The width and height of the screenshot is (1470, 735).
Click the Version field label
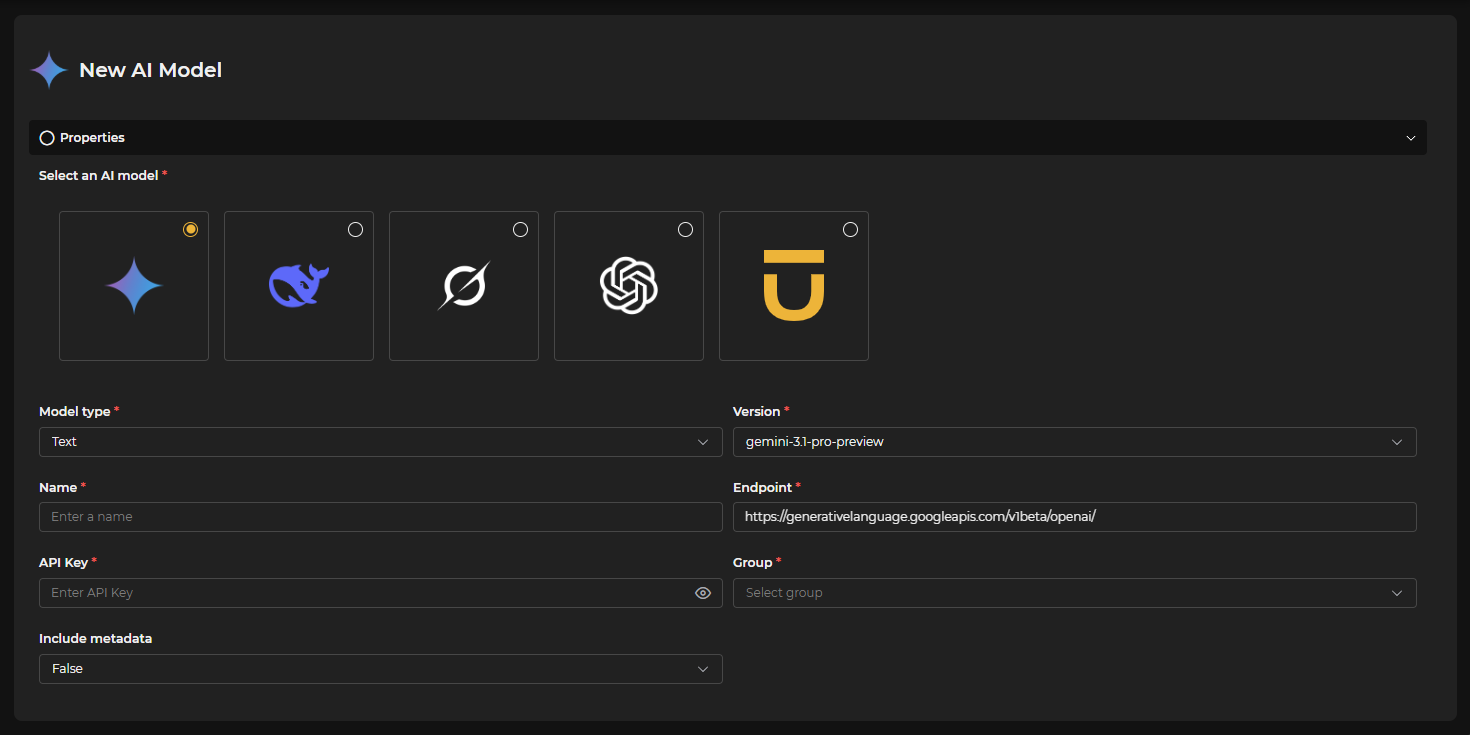(756, 412)
